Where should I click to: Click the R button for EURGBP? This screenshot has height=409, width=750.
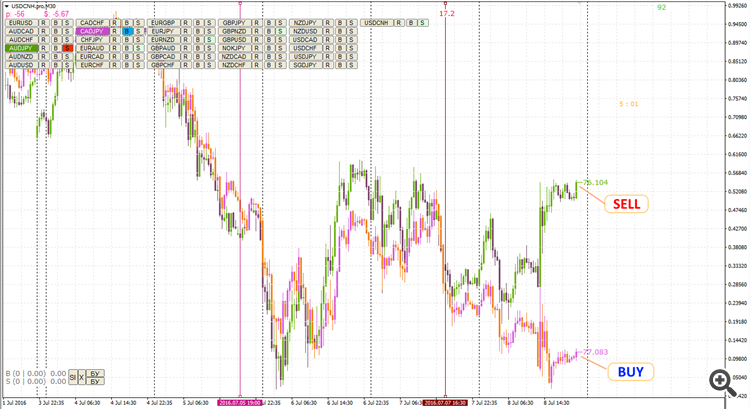187,23
